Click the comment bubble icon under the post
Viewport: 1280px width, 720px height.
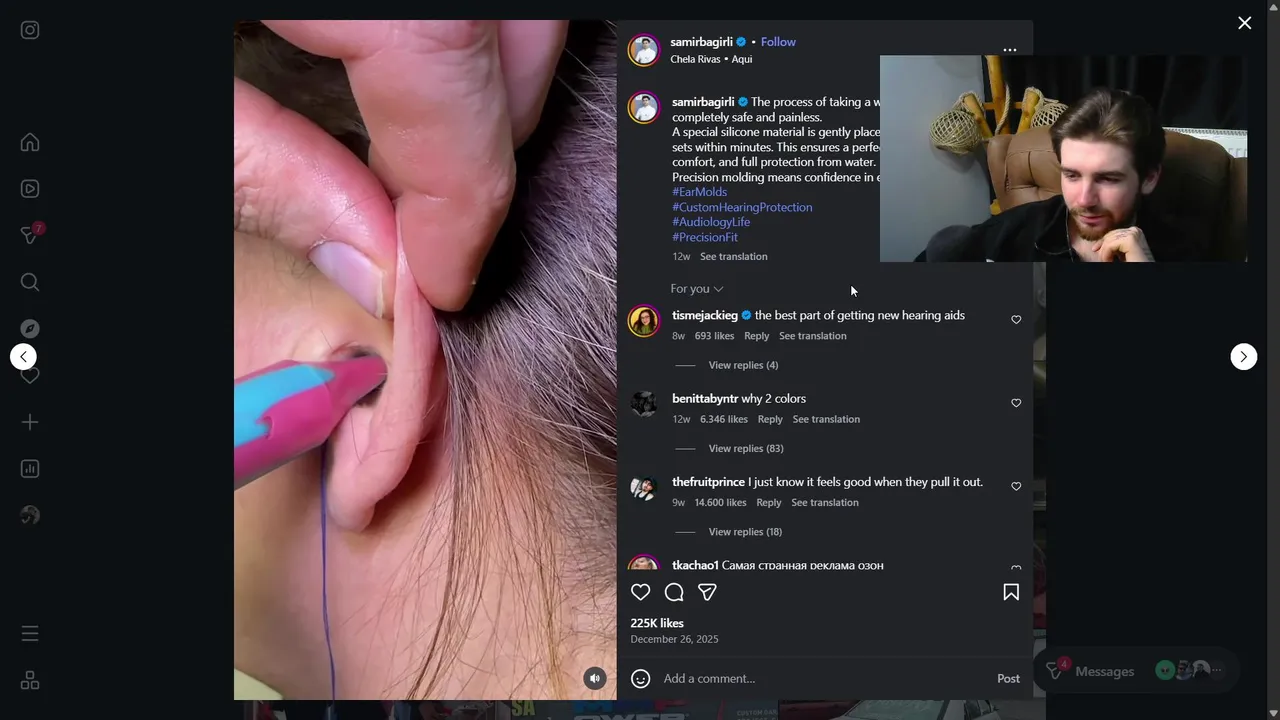coord(674,592)
